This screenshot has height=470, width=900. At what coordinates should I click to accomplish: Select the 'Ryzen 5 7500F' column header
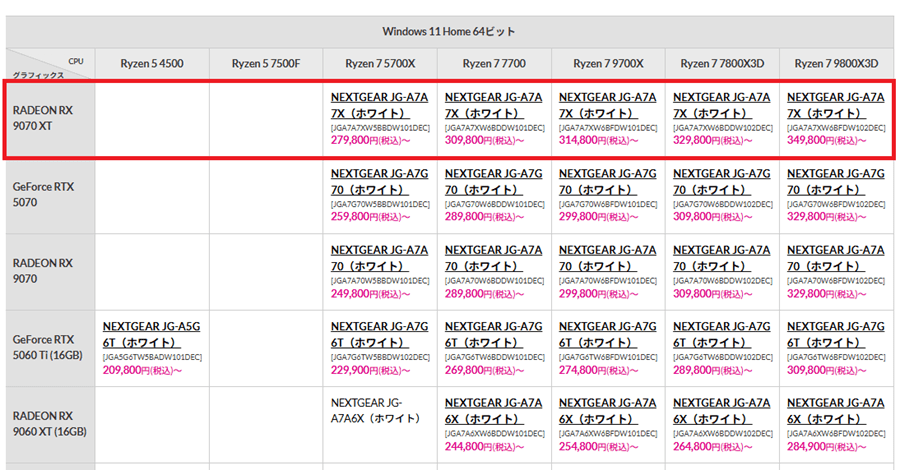point(266,64)
